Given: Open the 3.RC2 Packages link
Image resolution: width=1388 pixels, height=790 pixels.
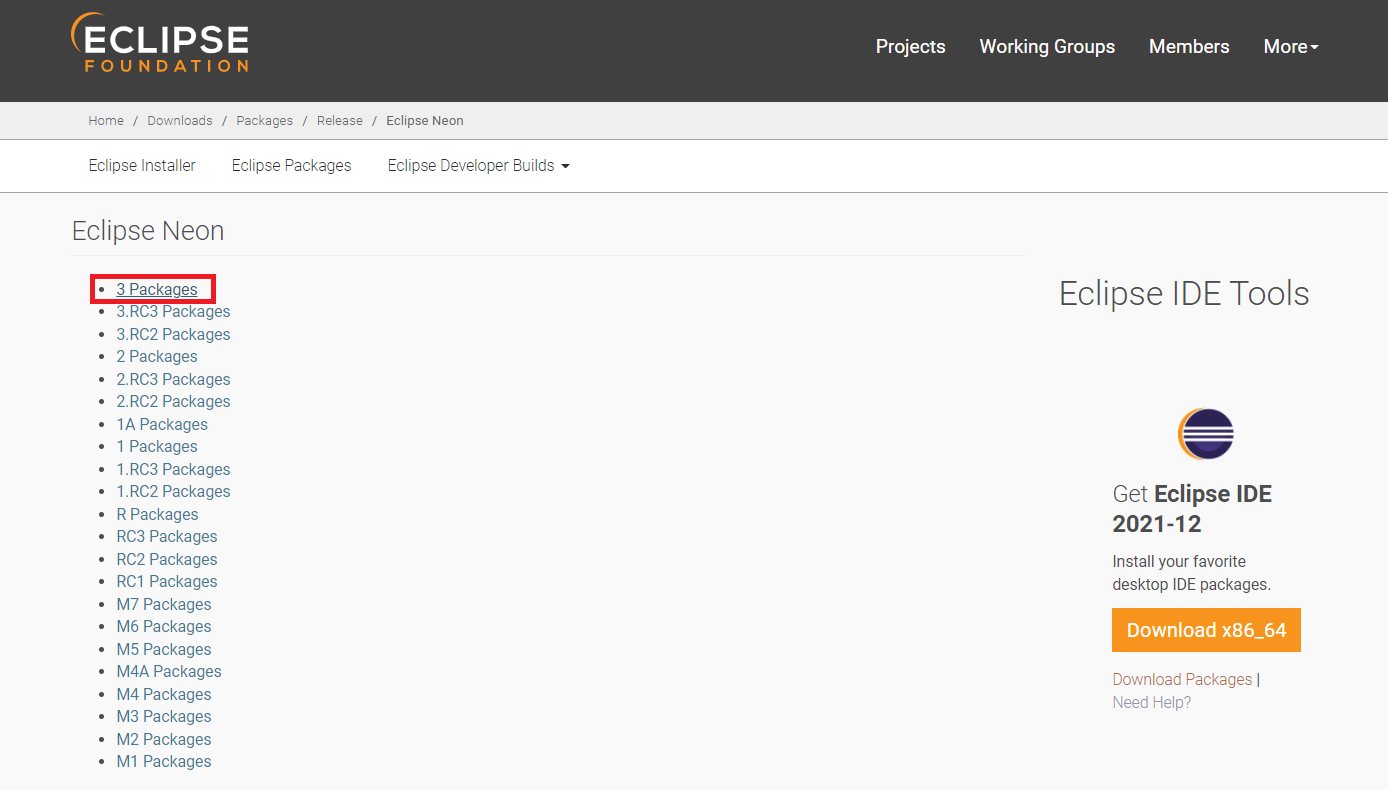Looking at the screenshot, I should coord(173,335).
